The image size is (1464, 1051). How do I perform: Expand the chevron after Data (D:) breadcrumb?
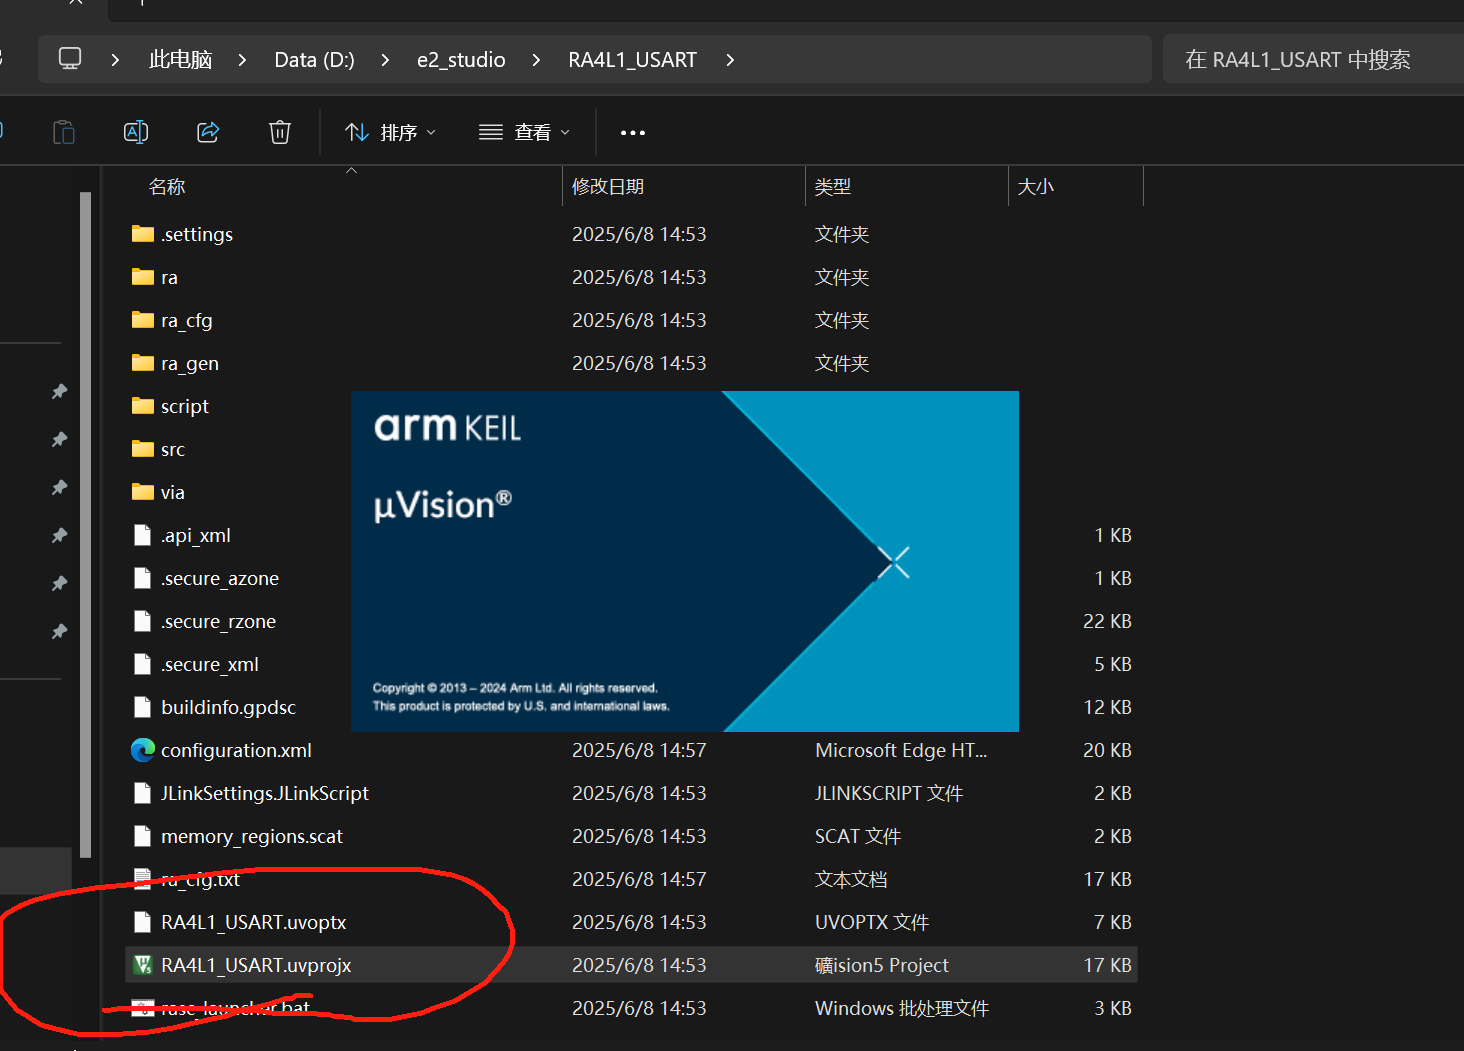[x=385, y=60]
